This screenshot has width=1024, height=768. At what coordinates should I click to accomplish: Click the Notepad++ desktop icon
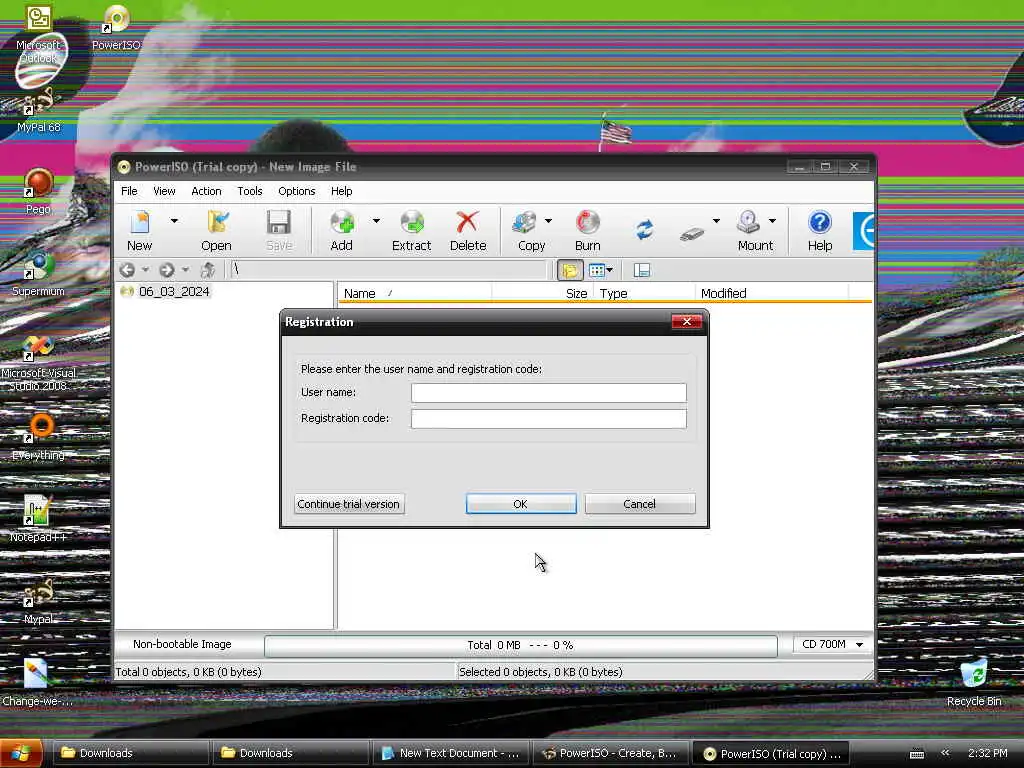38,520
